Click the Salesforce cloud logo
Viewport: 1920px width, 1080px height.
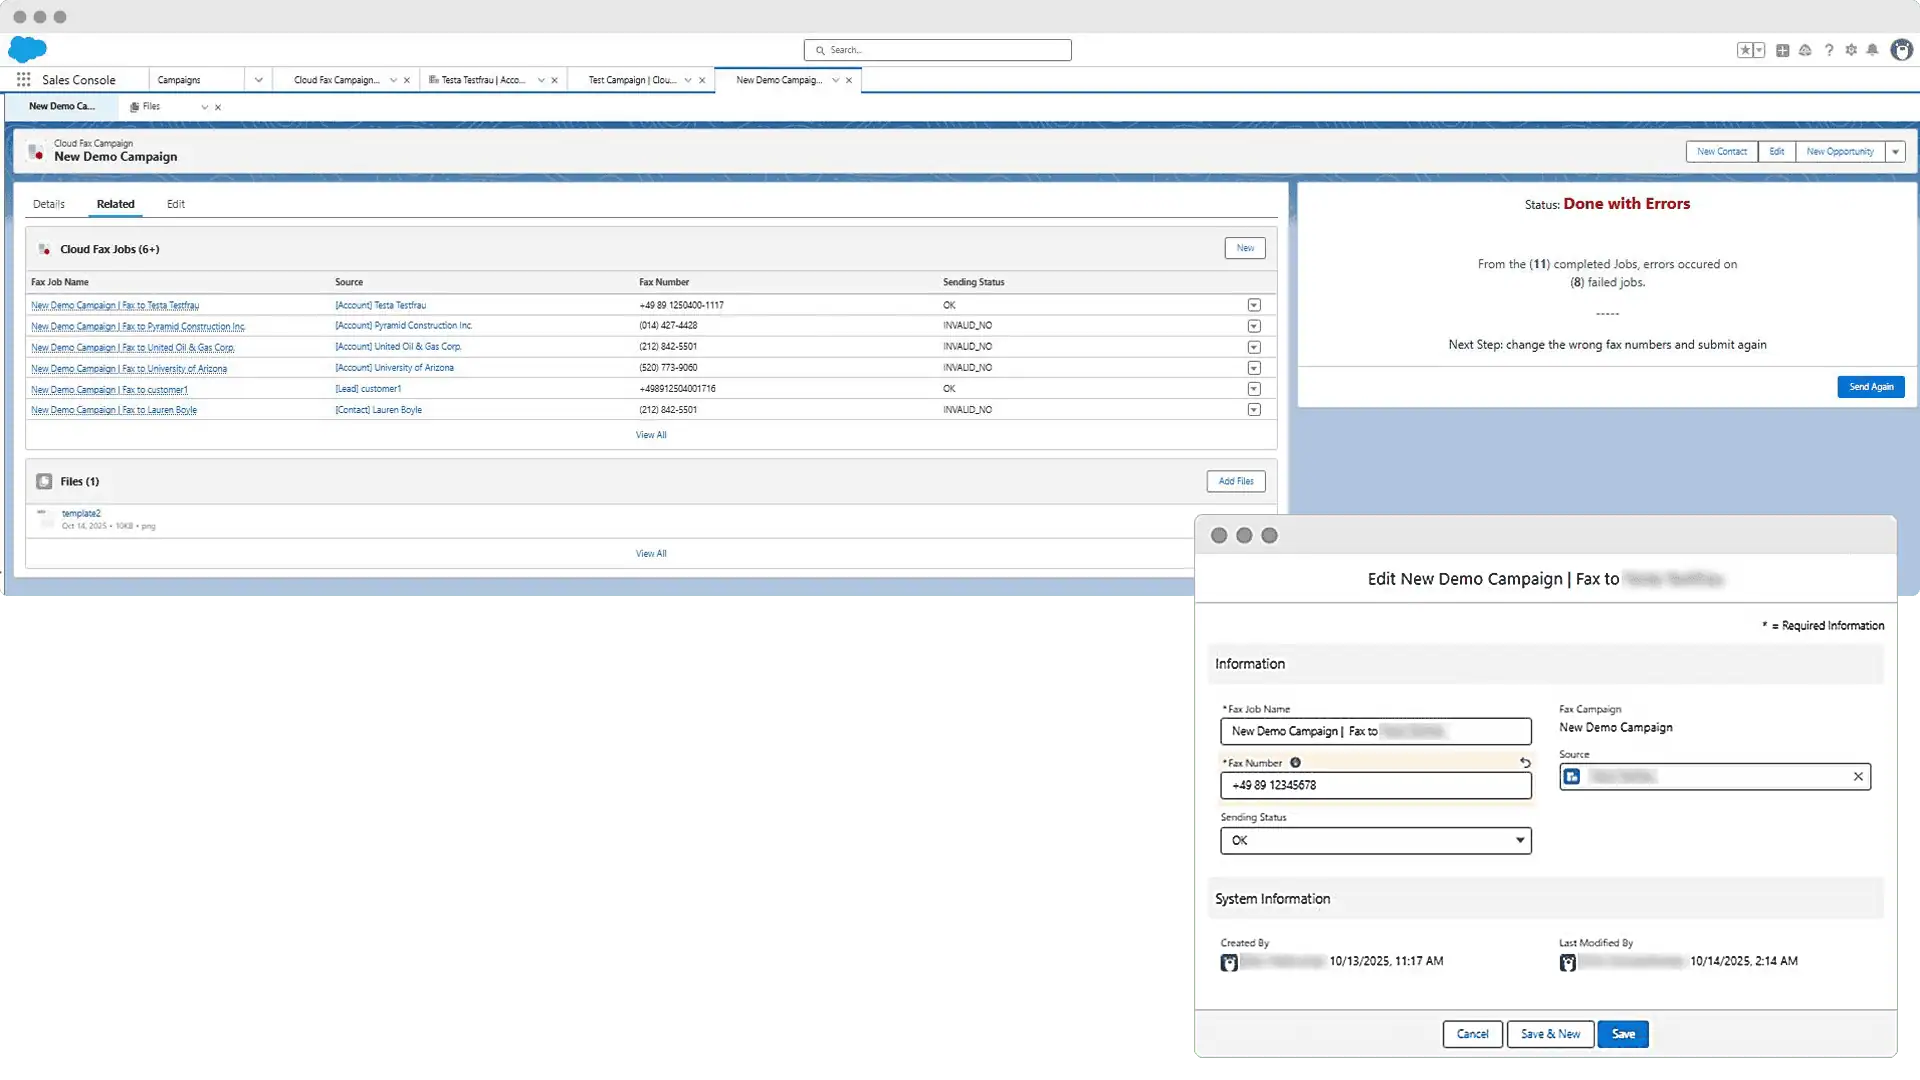click(x=27, y=49)
